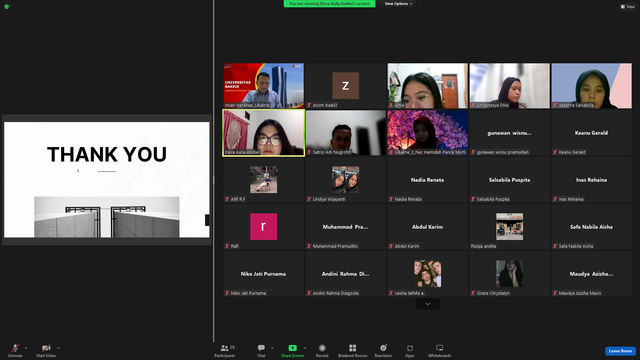Select the raisha lathifa a. tile
The image size is (640, 360).
point(427,273)
